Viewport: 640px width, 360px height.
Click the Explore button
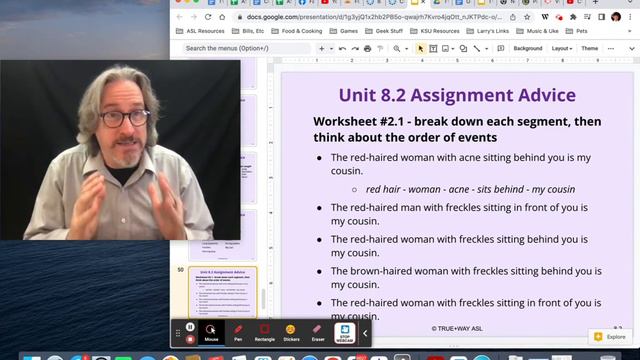[610, 337]
